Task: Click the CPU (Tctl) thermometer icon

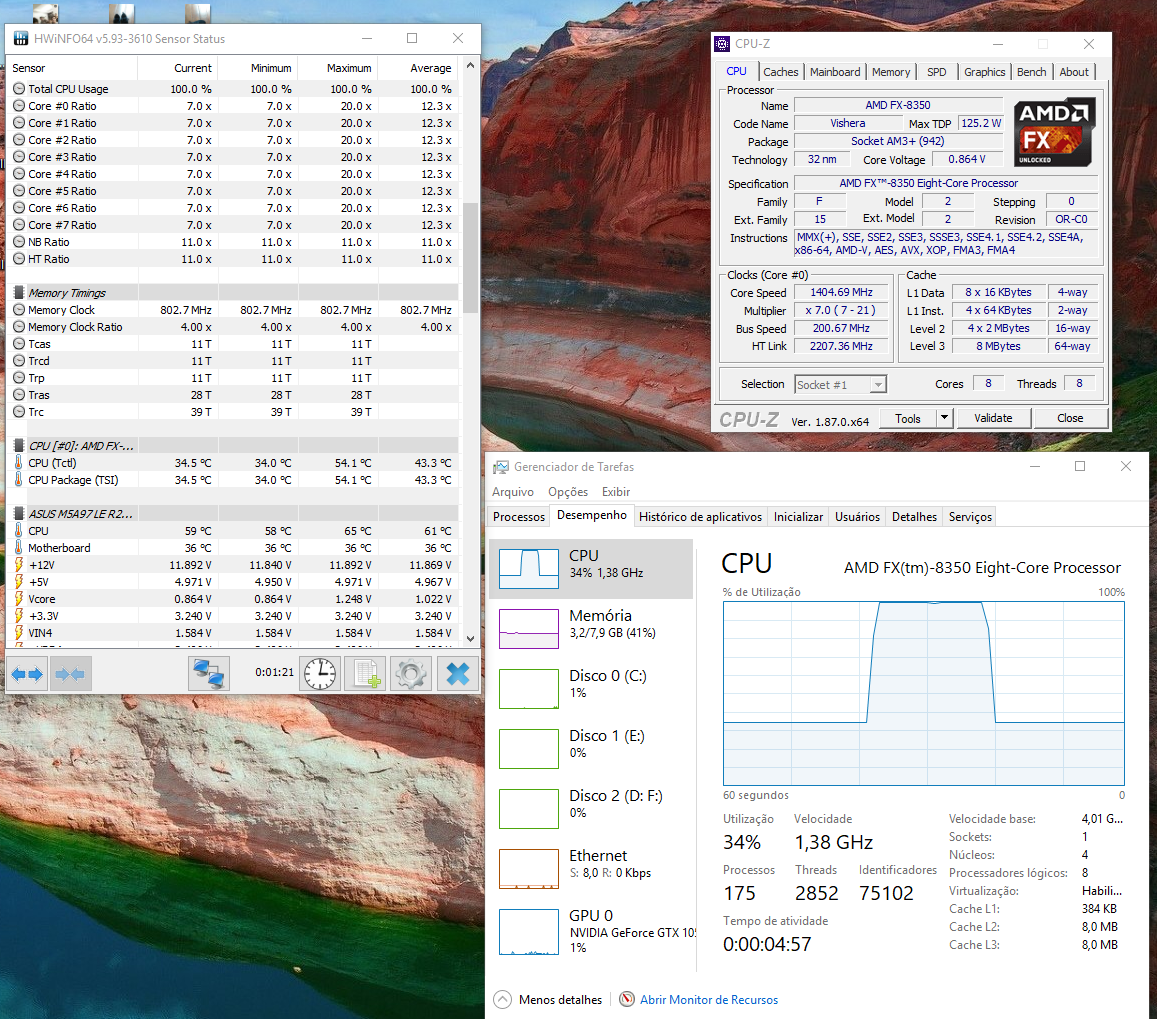Action: 18,463
